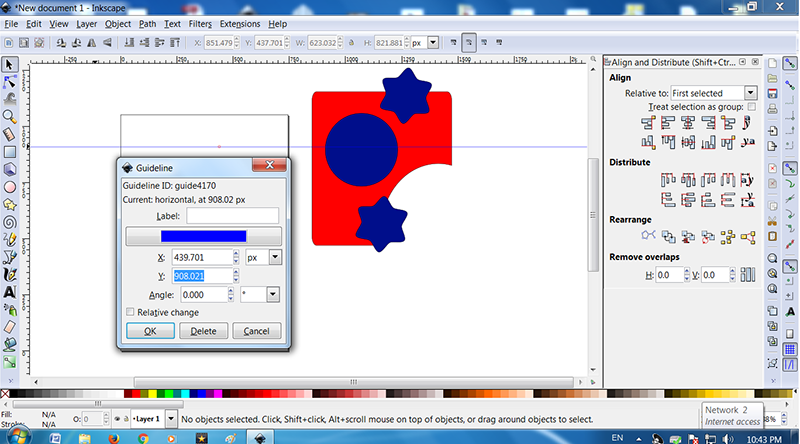Click Raise selection to top icon
800x444 pixels.
175,43
